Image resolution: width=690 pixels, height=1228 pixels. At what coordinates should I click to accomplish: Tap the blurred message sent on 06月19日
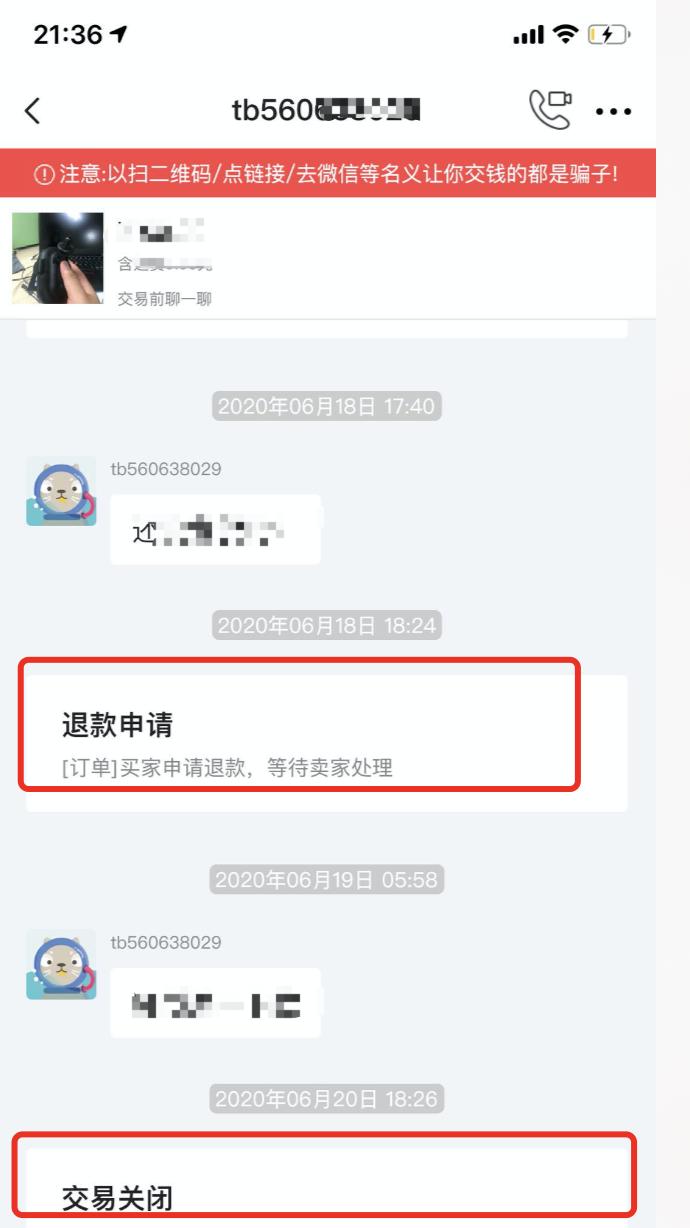(215, 1003)
